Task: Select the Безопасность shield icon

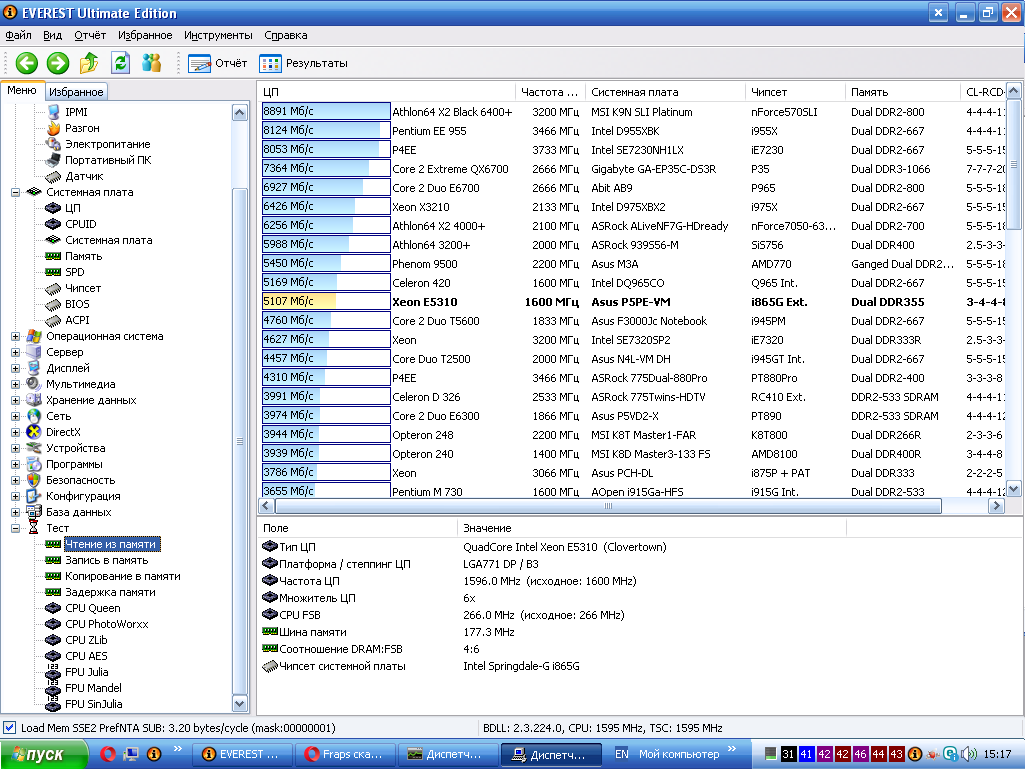Action: coord(34,480)
